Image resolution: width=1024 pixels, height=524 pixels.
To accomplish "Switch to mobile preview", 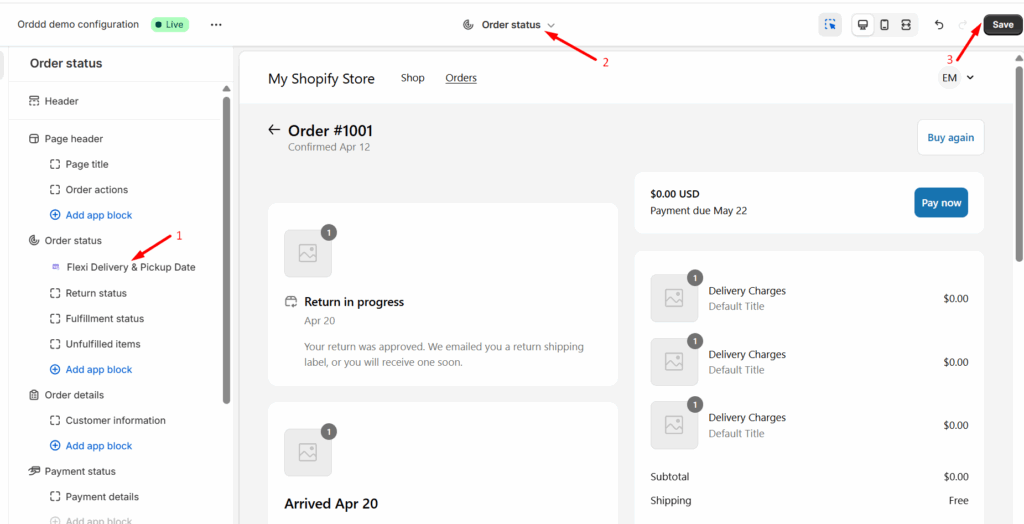I will coord(884,25).
